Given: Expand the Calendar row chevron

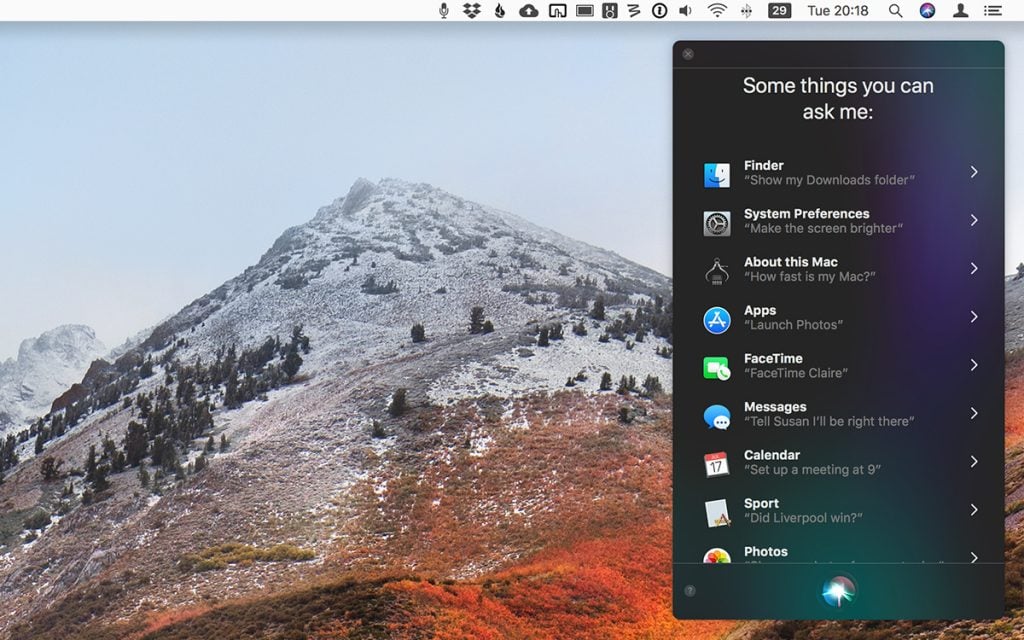Looking at the screenshot, I should tap(973, 462).
